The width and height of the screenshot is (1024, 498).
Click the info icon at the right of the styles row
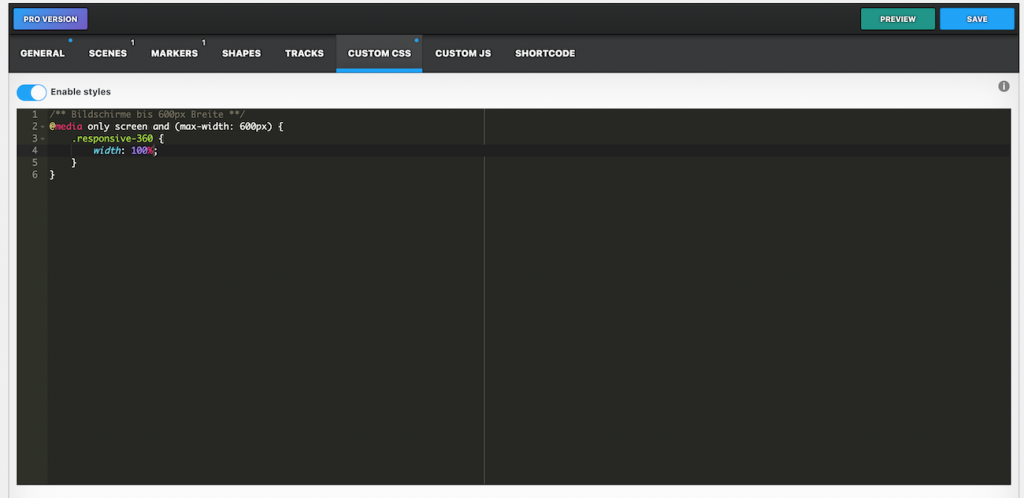(x=1004, y=86)
